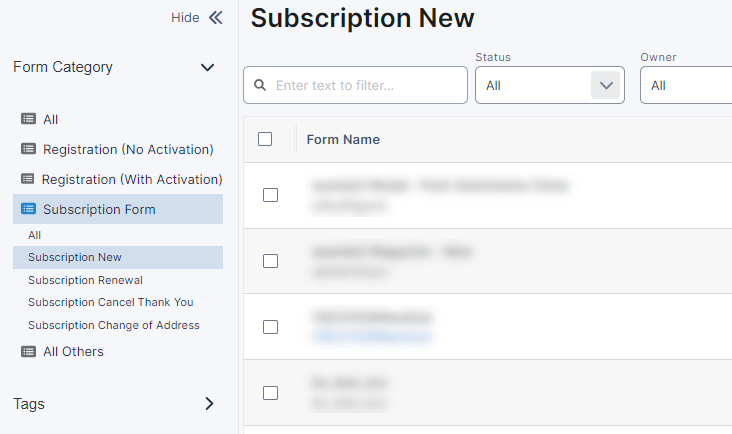Expand the Tags section arrow
Screen dimensions: 732x434
tap(209, 404)
